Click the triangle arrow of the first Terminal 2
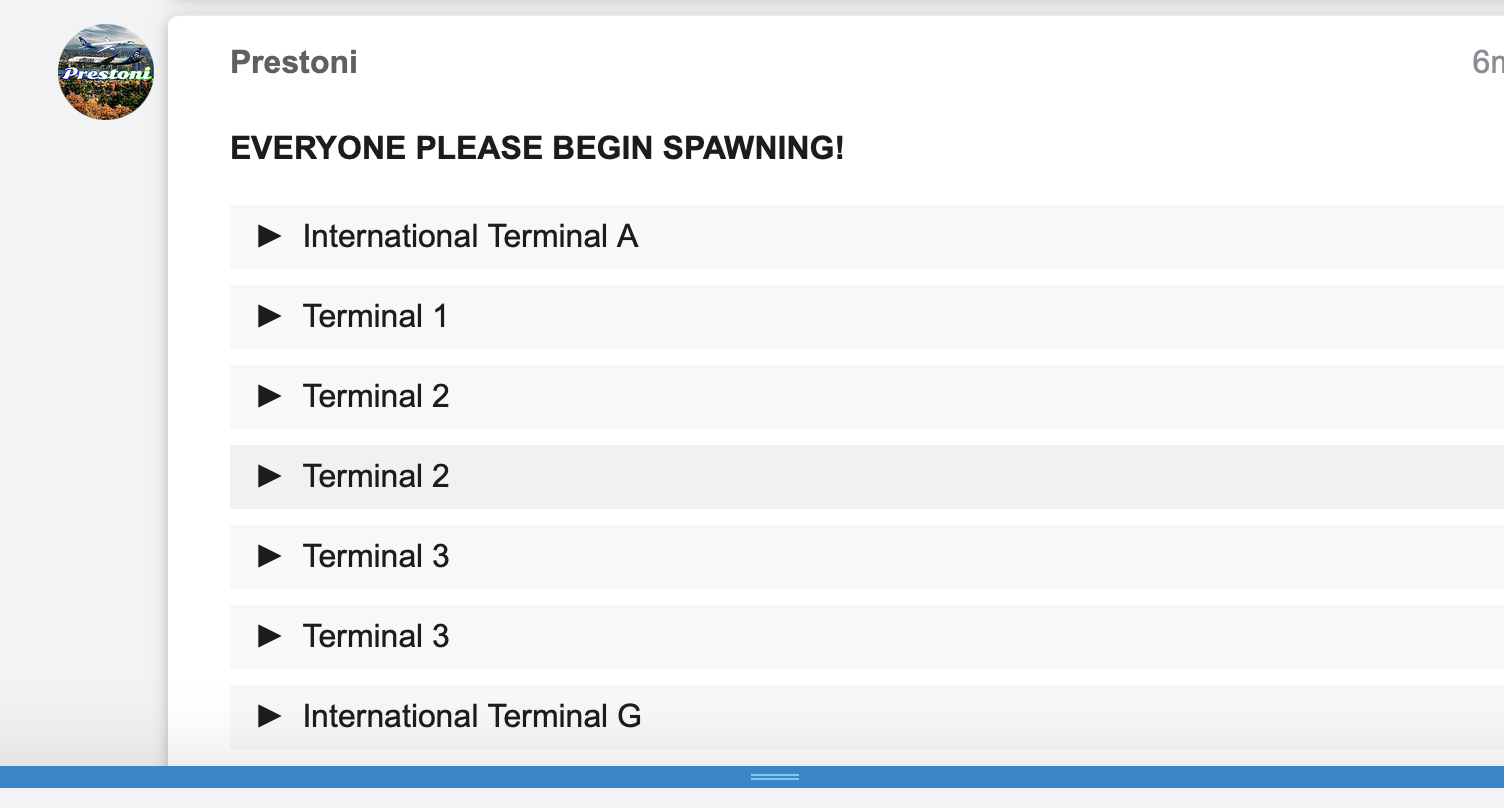 tap(269, 396)
